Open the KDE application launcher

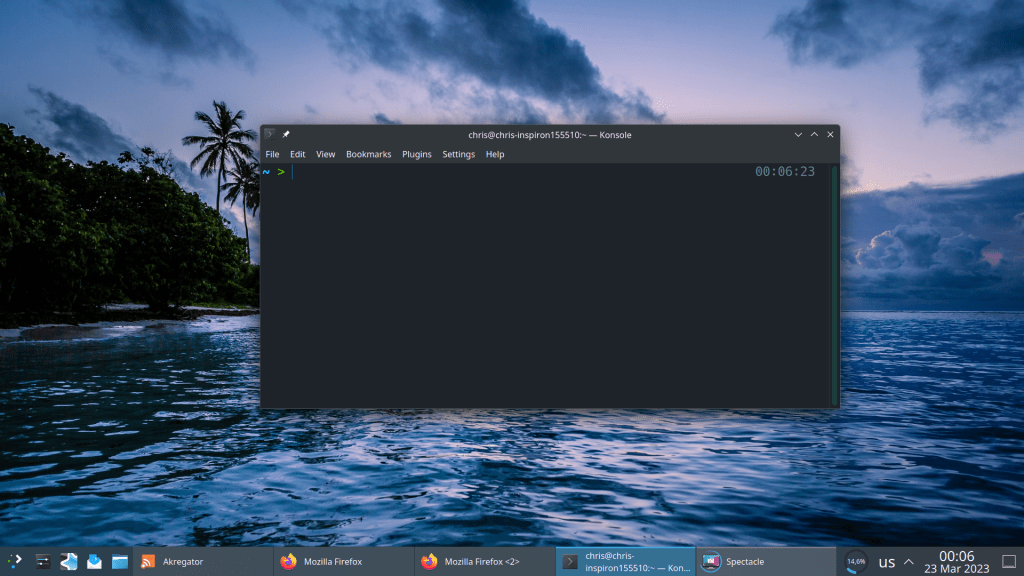[15, 562]
